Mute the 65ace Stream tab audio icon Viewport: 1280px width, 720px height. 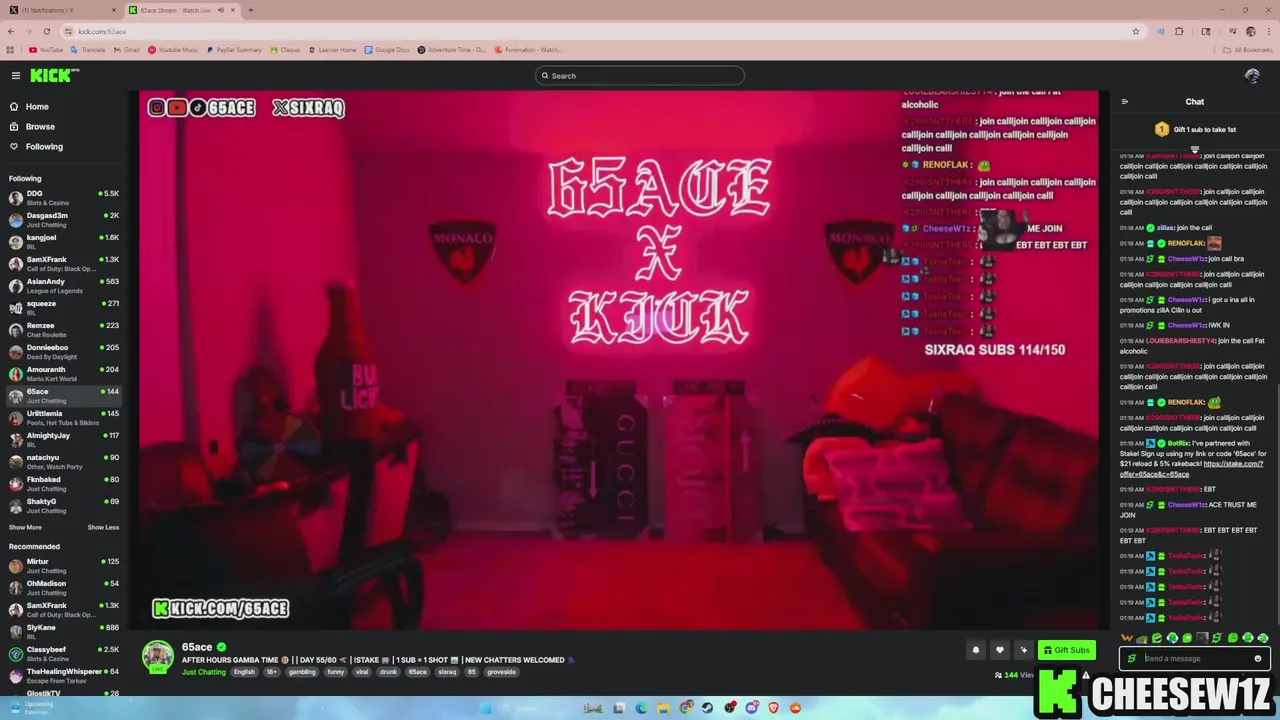pyautogui.click(x=220, y=10)
